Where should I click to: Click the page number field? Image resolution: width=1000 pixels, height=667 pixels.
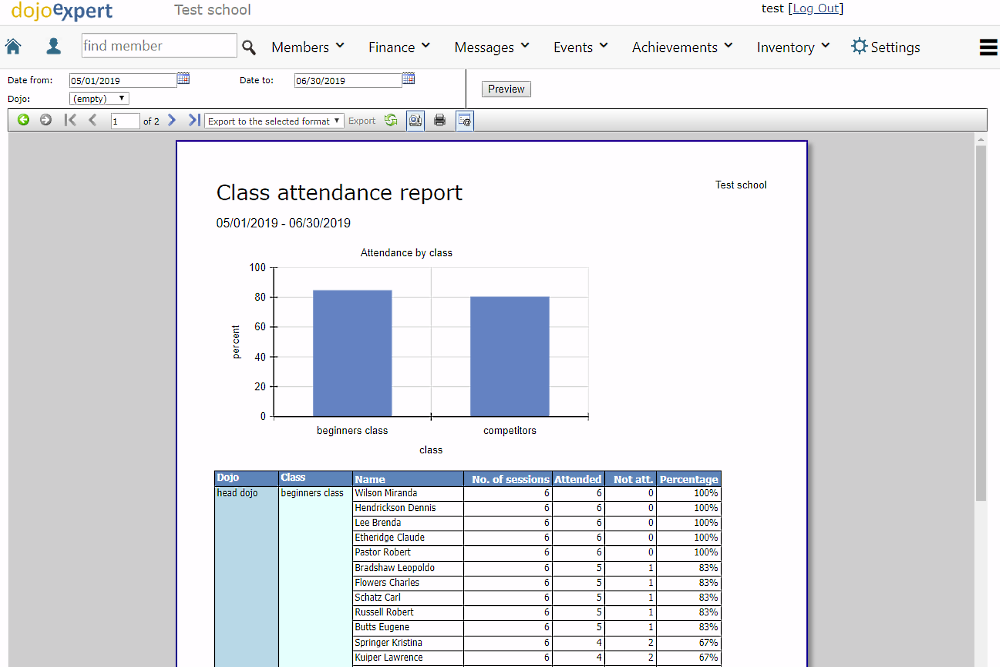[125, 121]
